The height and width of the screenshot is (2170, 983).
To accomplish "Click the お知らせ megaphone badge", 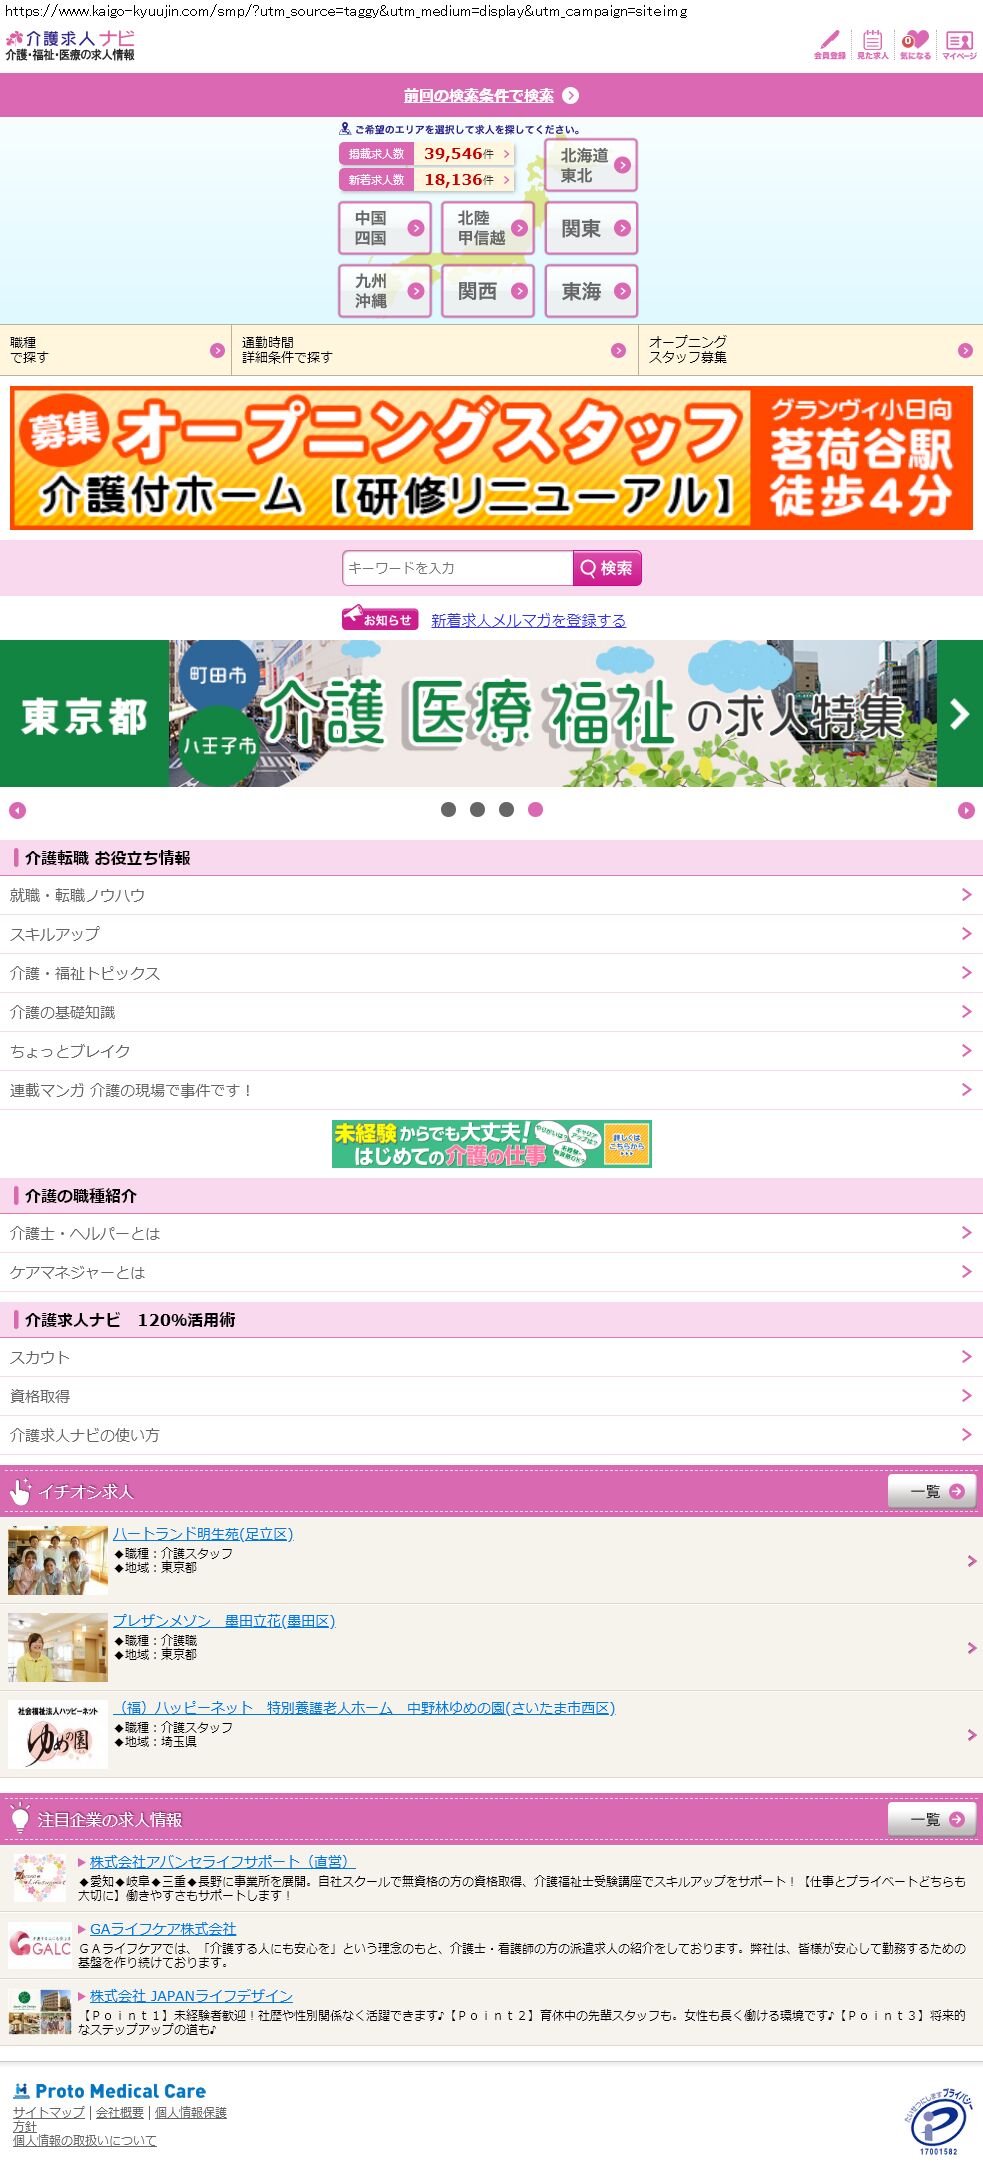I will 379,619.
